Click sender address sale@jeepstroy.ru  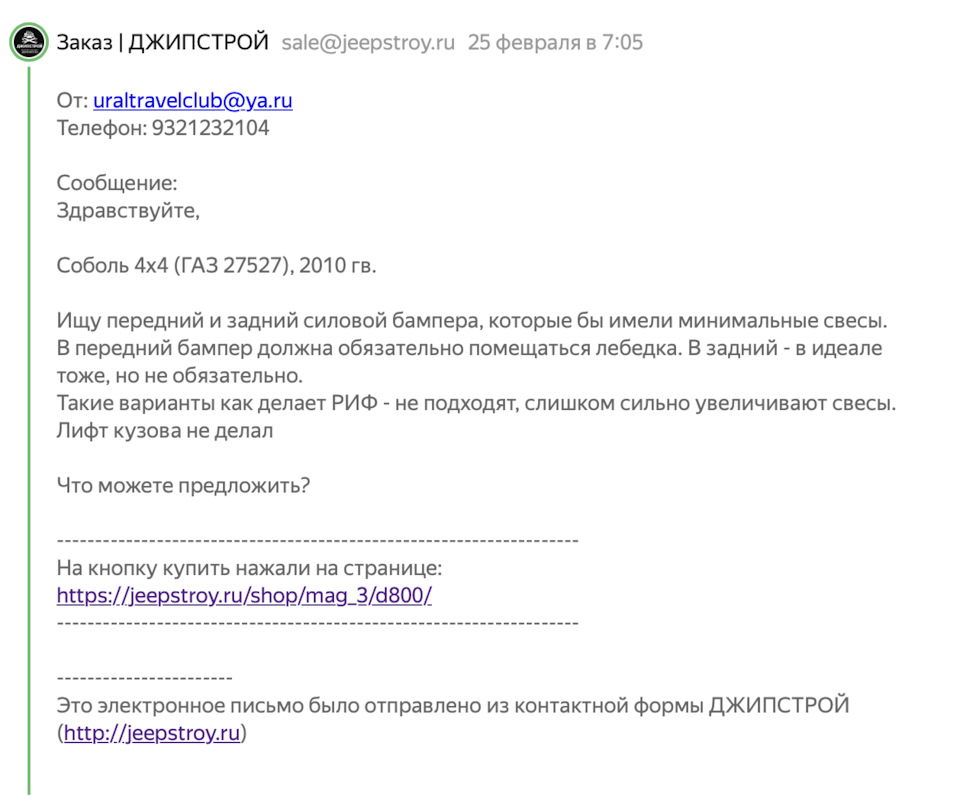tap(368, 42)
